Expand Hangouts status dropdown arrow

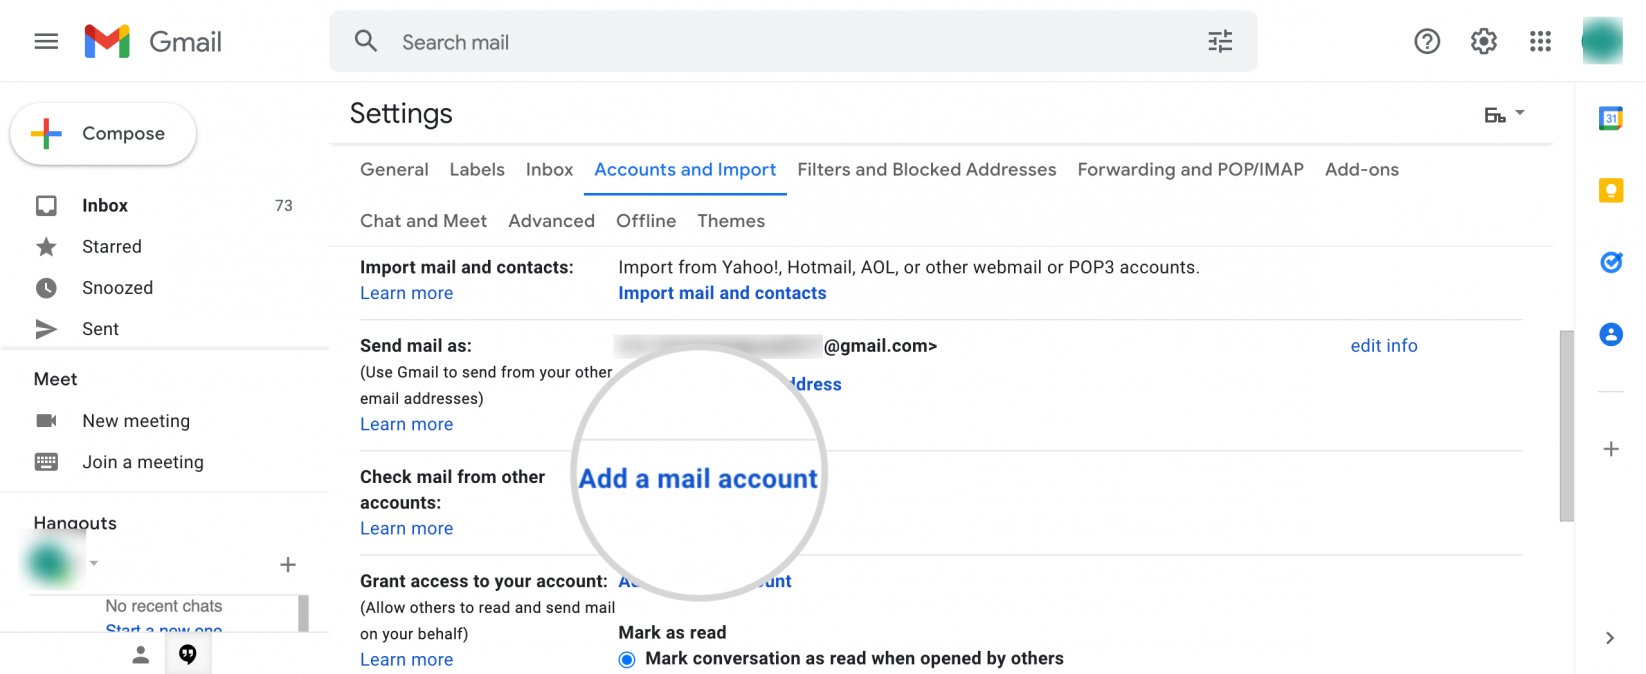[x=94, y=563]
